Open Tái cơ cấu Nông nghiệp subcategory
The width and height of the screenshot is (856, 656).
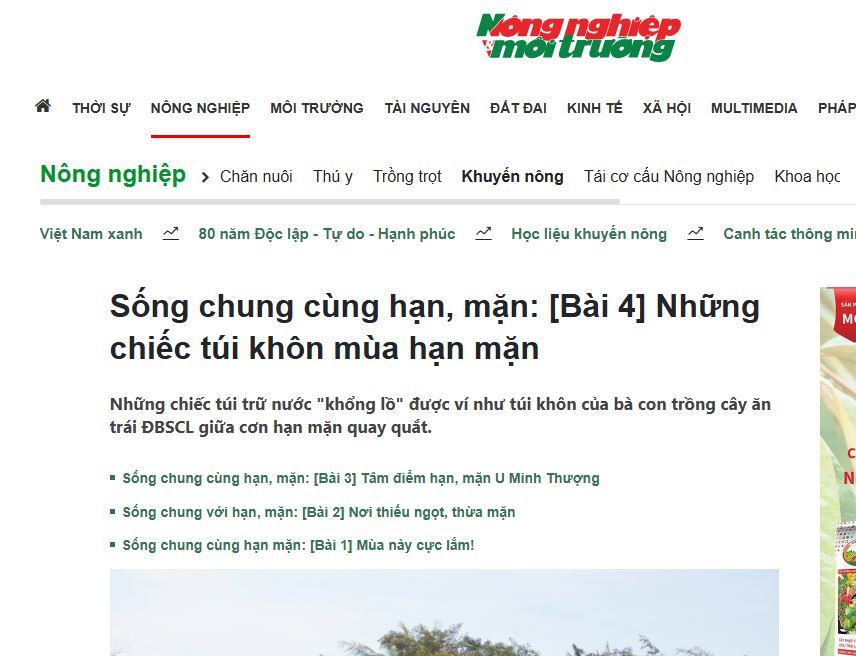pyautogui.click(x=669, y=176)
